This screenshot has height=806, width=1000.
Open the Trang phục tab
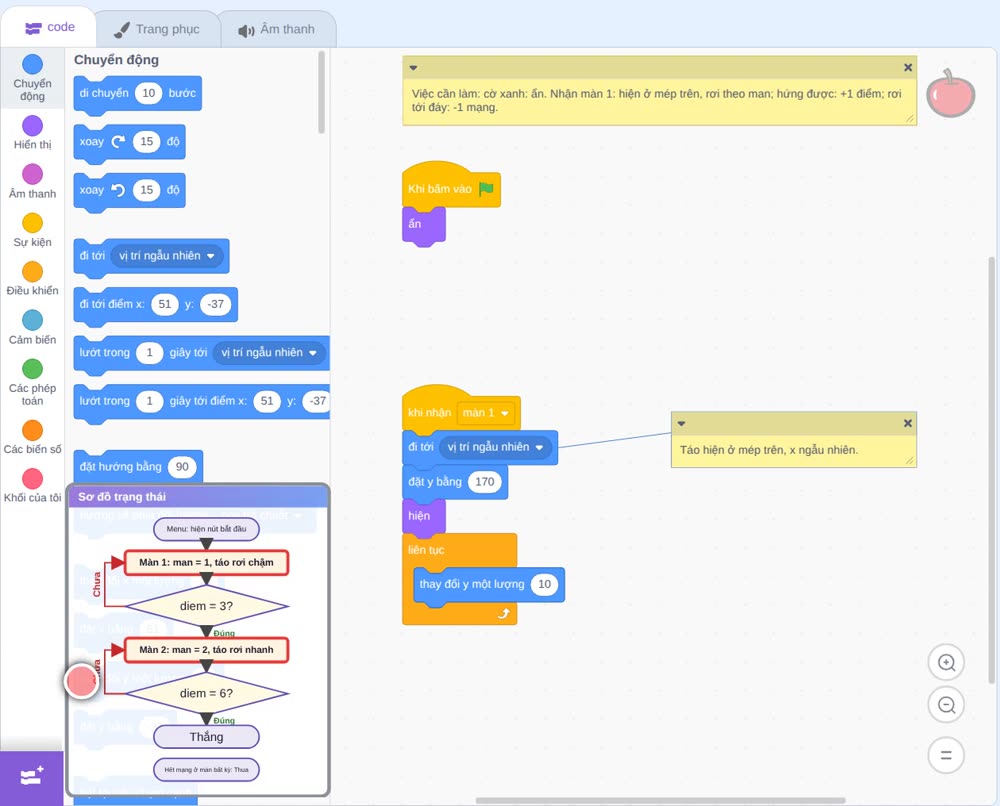[157, 29]
